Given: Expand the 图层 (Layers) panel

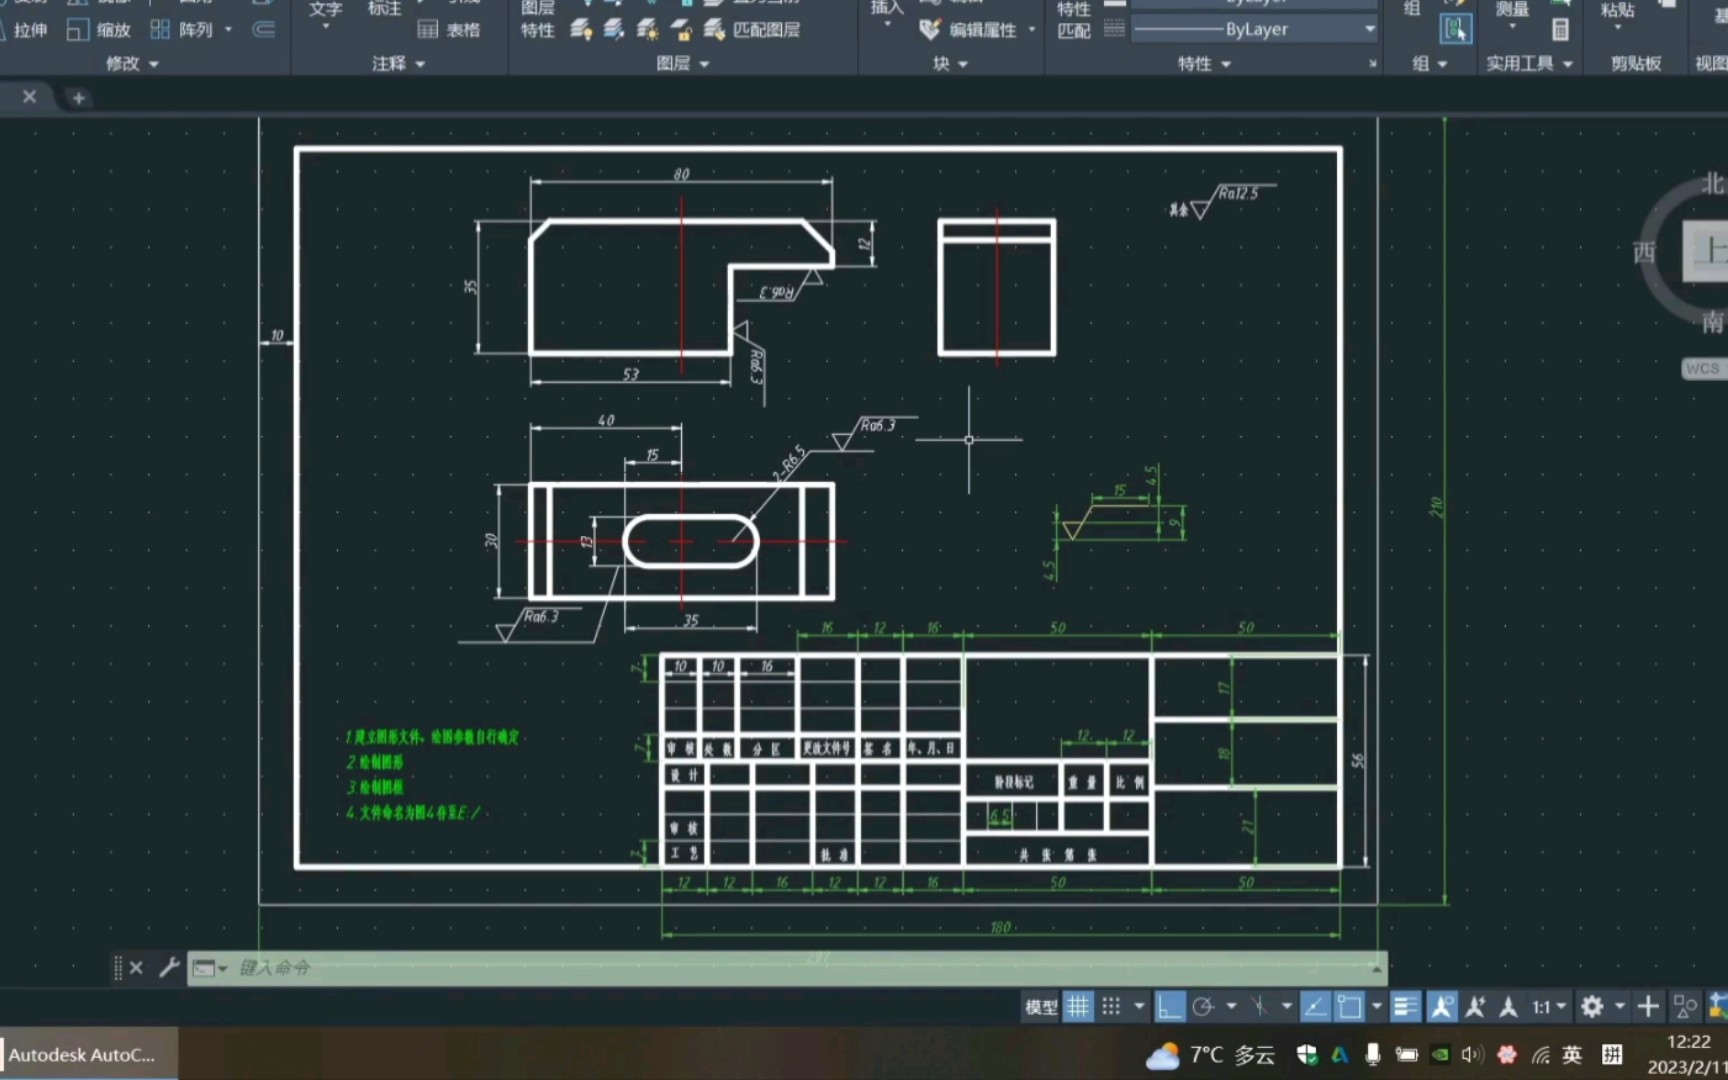Looking at the screenshot, I should tap(682, 64).
